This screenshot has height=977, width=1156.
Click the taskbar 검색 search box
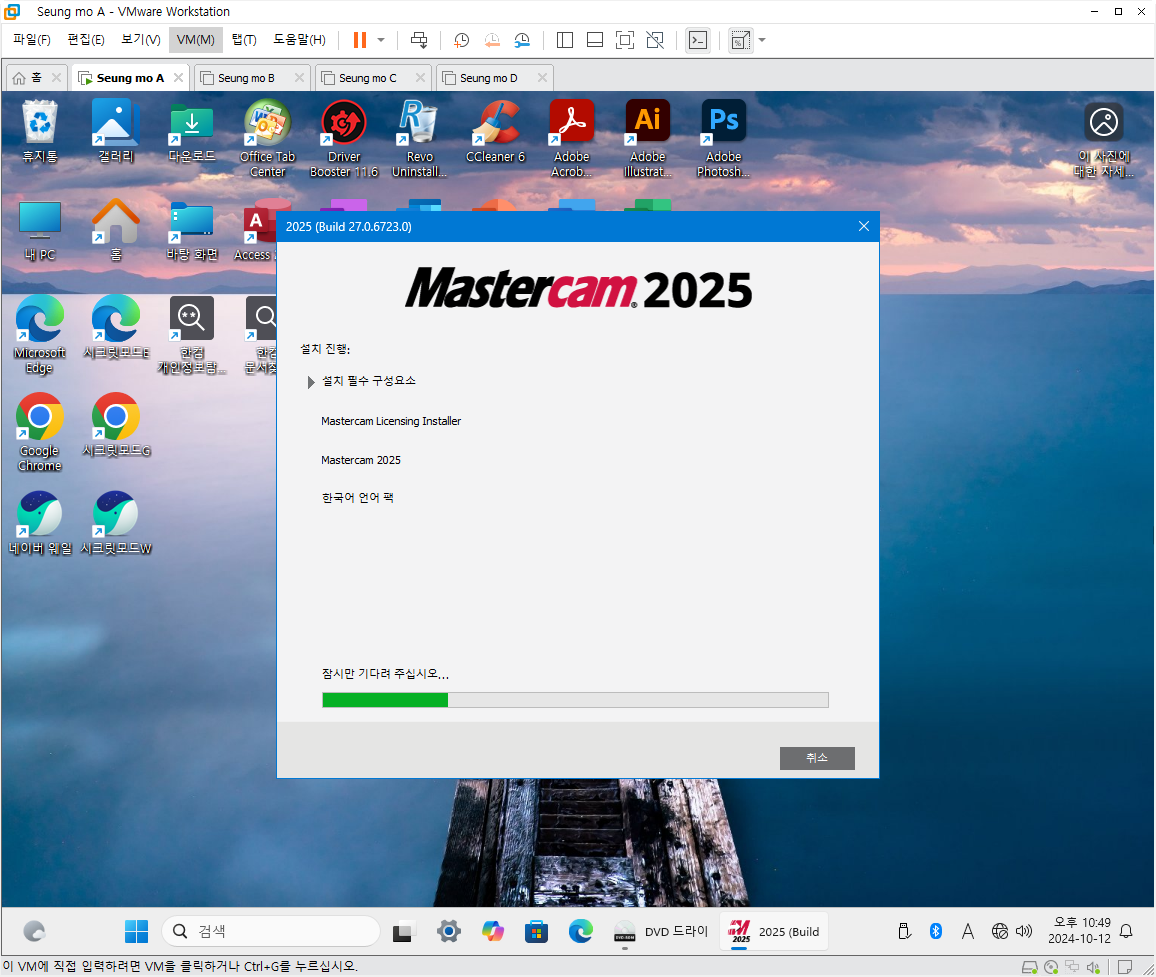click(271, 931)
